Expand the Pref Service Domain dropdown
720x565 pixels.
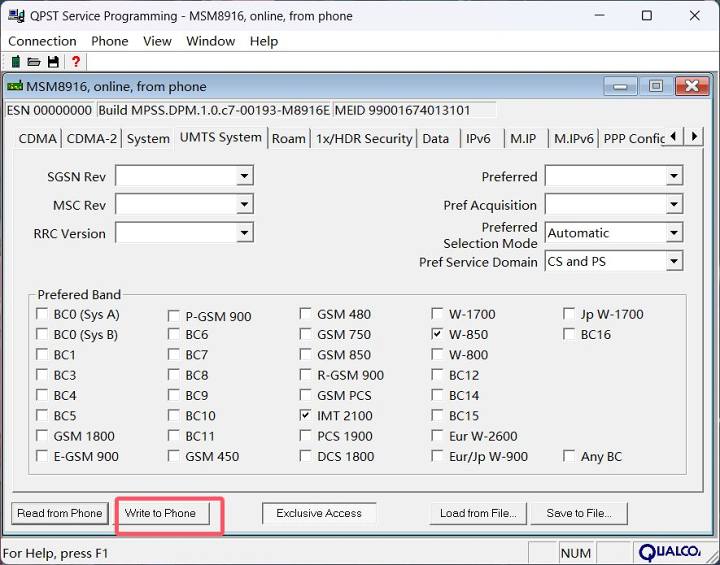(x=674, y=262)
